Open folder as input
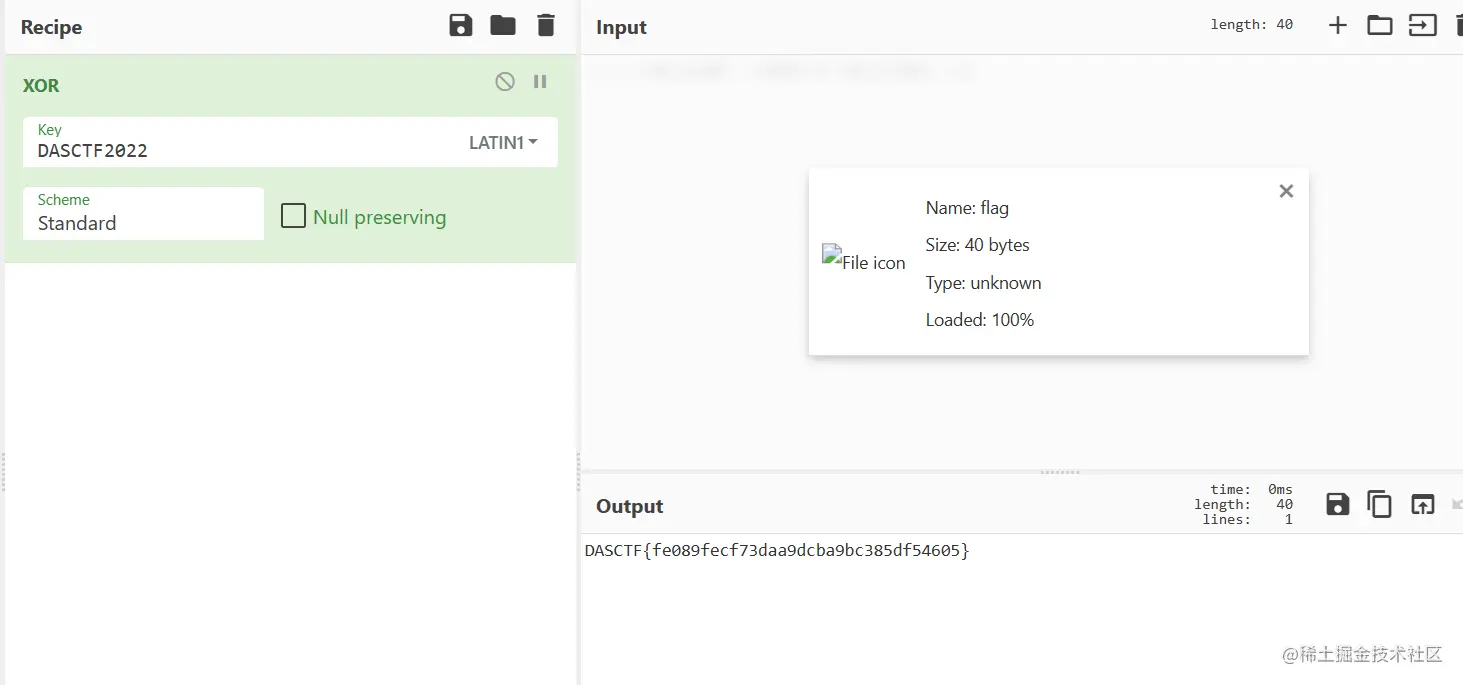Screen dimensions: 1463x685 [1380, 26]
